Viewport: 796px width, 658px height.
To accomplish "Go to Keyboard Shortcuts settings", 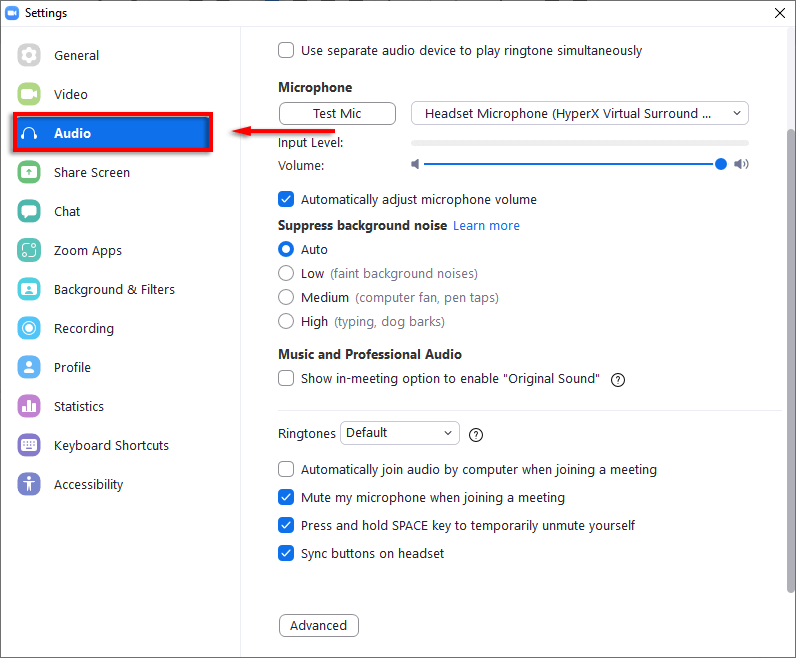I will (x=111, y=445).
